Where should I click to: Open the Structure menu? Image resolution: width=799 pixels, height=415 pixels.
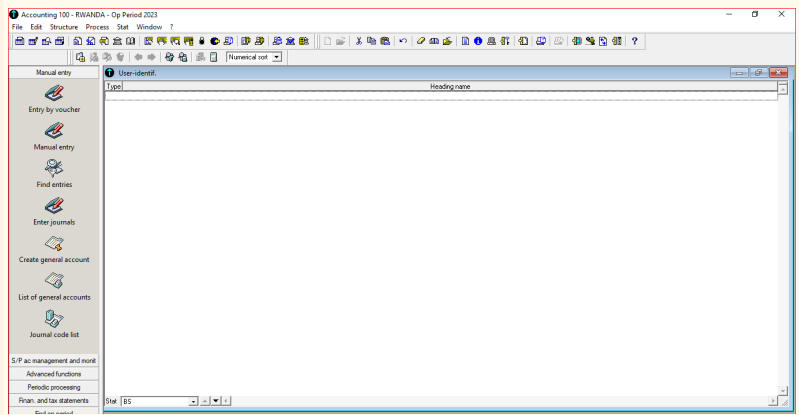(64, 27)
